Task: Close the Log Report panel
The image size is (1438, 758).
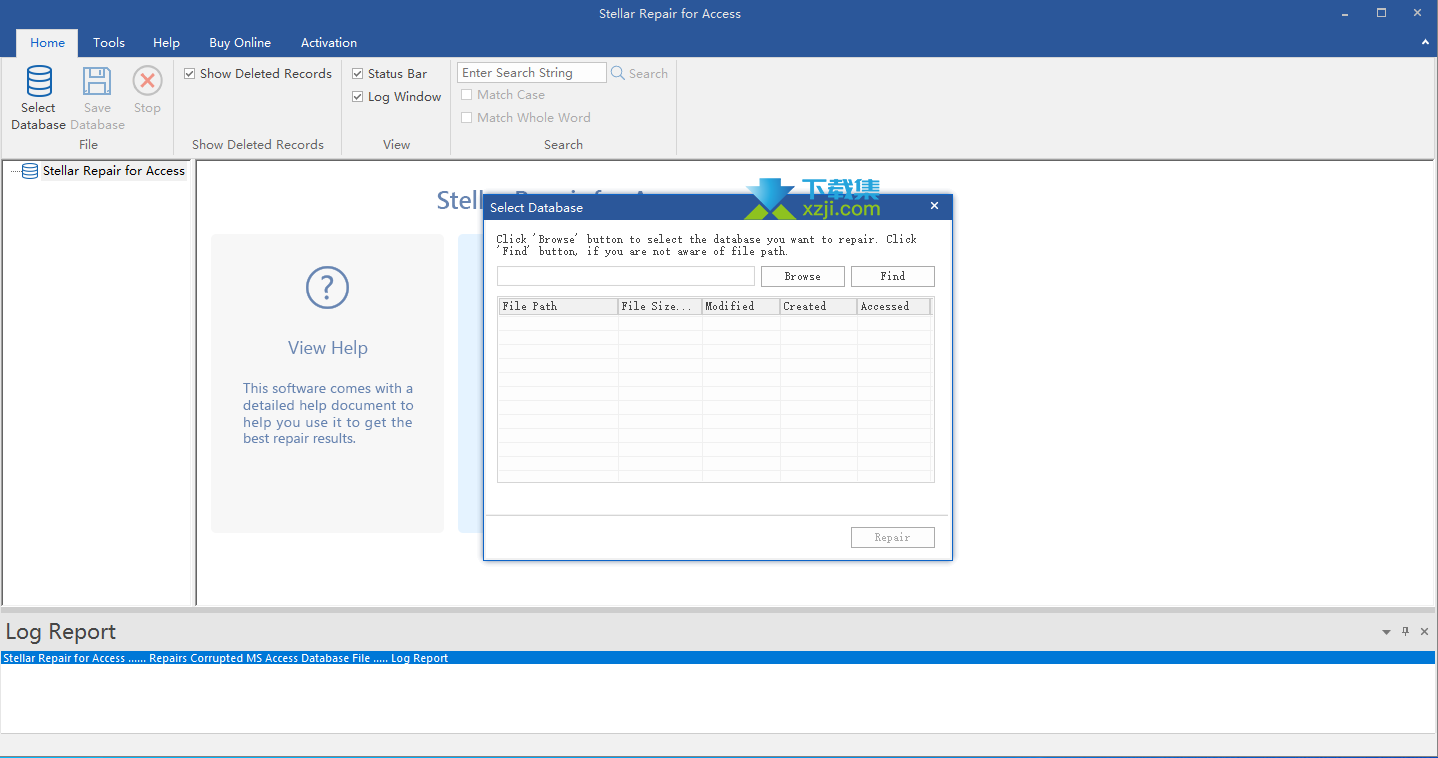Action: (x=1425, y=631)
